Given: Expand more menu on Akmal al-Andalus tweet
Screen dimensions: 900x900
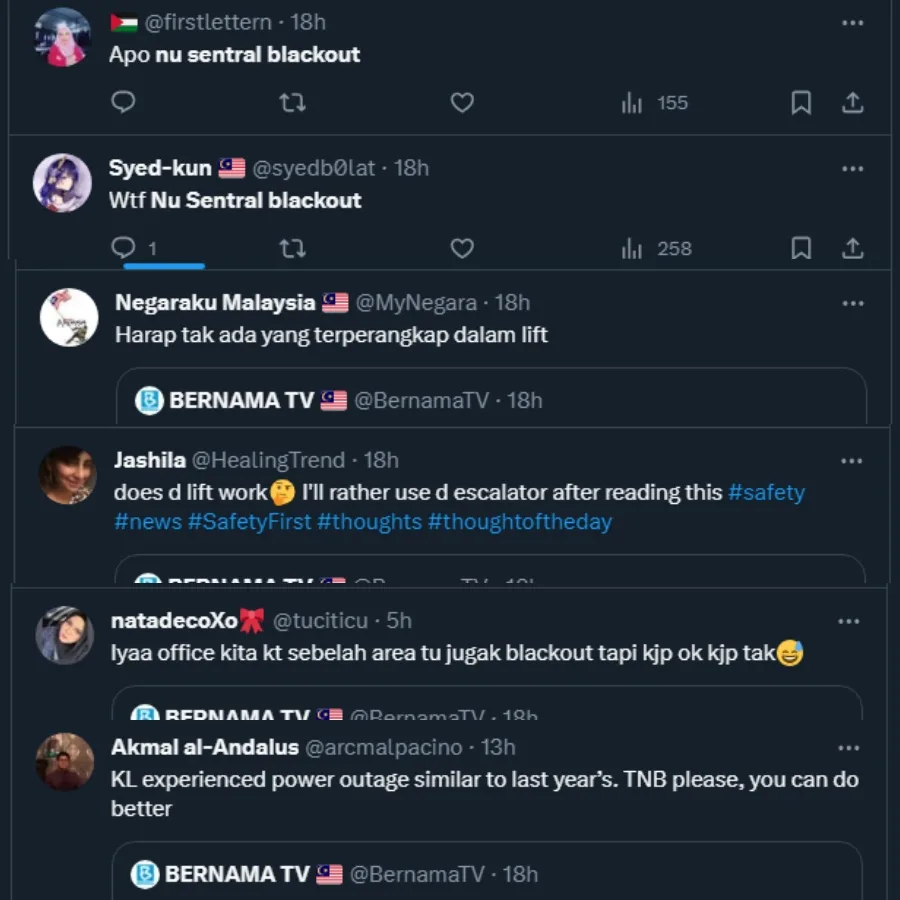Looking at the screenshot, I should [849, 748].
